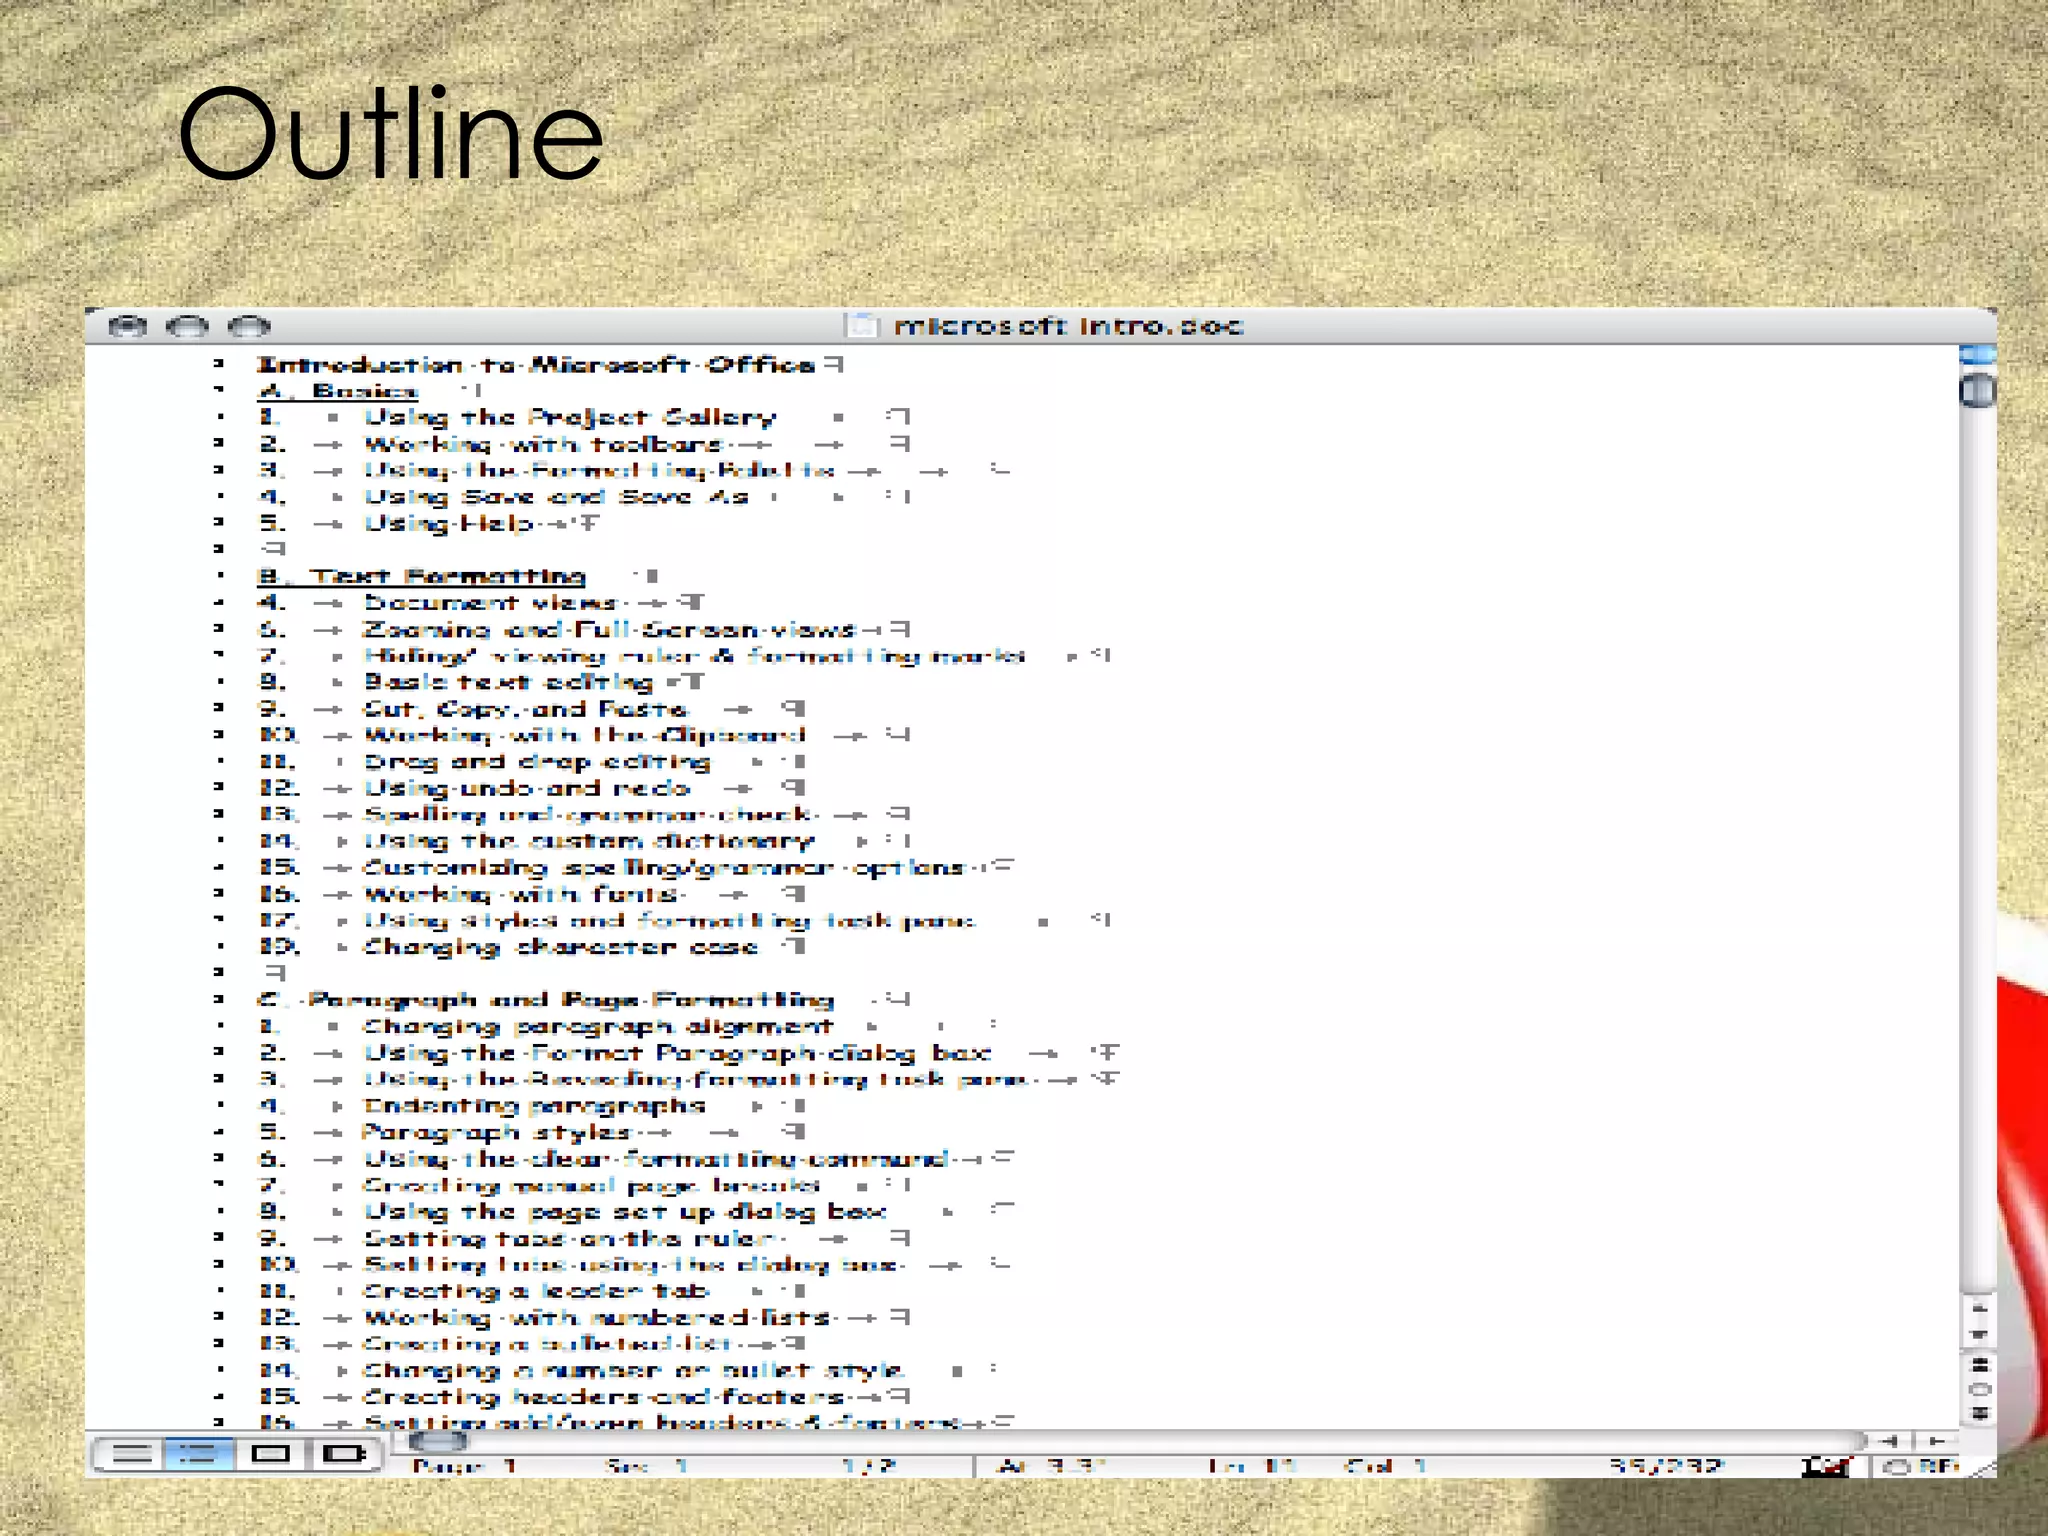The image size is (2048, 1536).
Task: Click the line "Creating headers and footers"
Action: (603, 1397)
